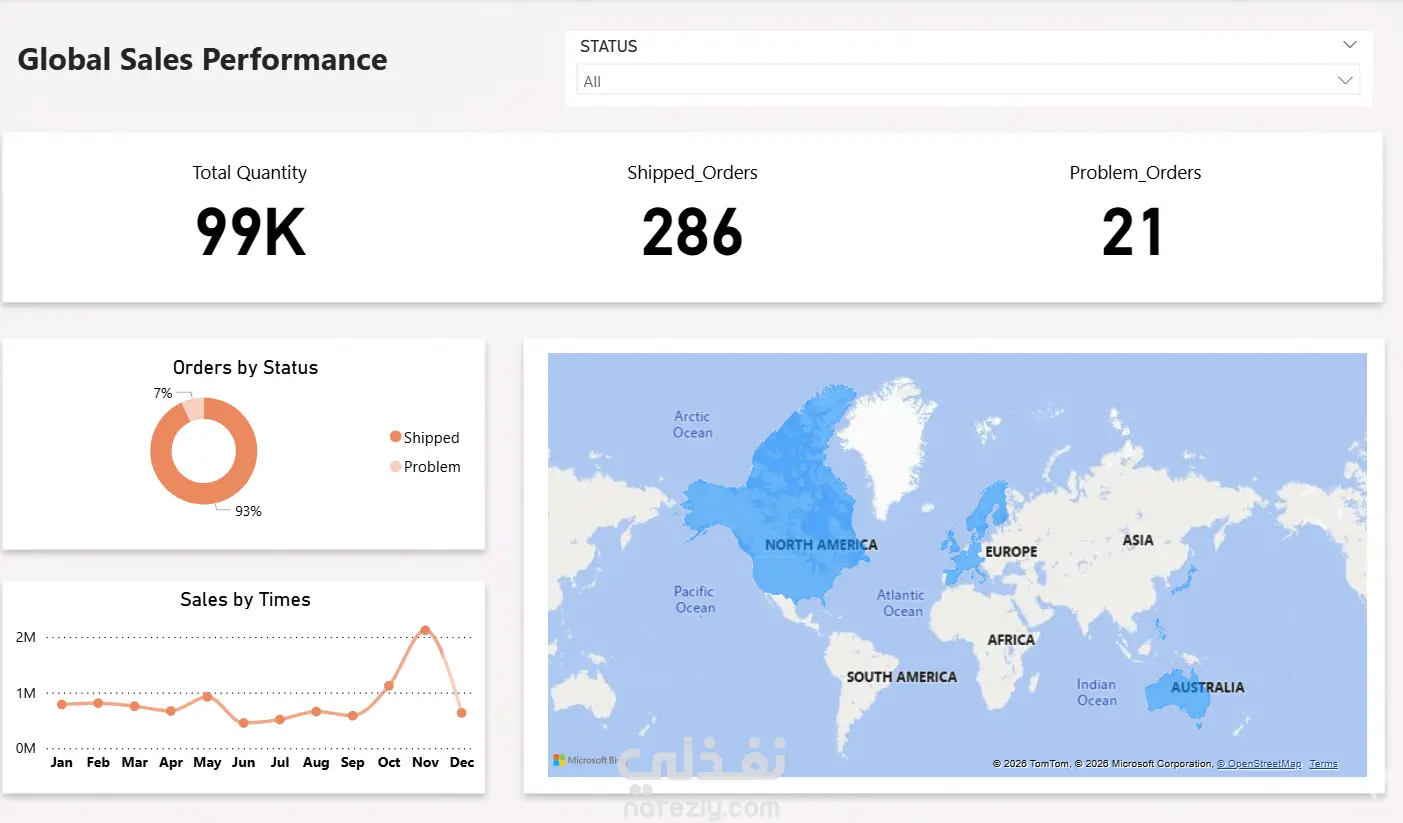Click the Total Quantity 99K card

(250, 216)
